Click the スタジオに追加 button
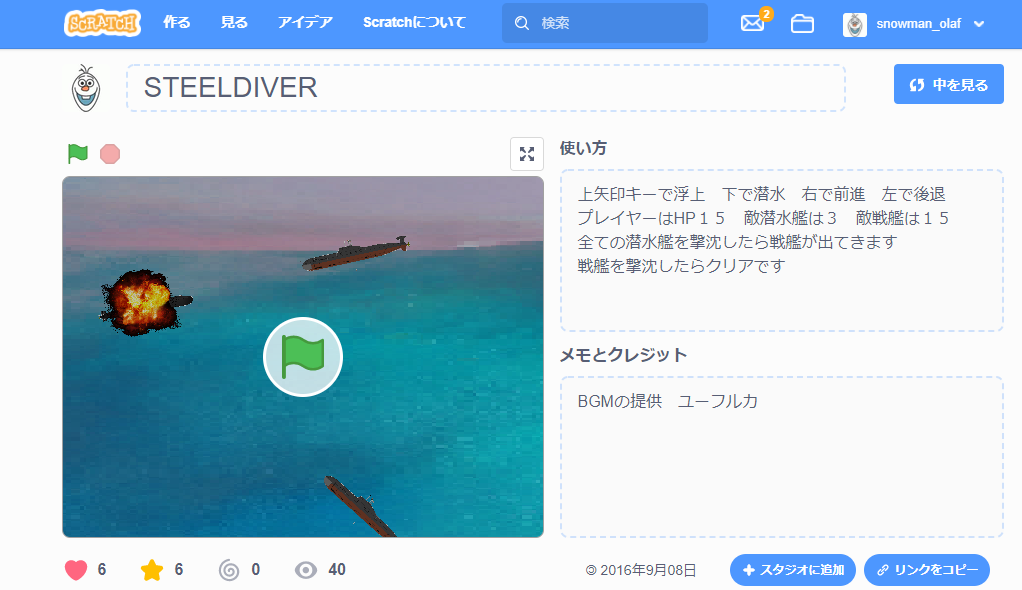The width and height of the screenshot is (1022, 590). click(x=793, y=570)
